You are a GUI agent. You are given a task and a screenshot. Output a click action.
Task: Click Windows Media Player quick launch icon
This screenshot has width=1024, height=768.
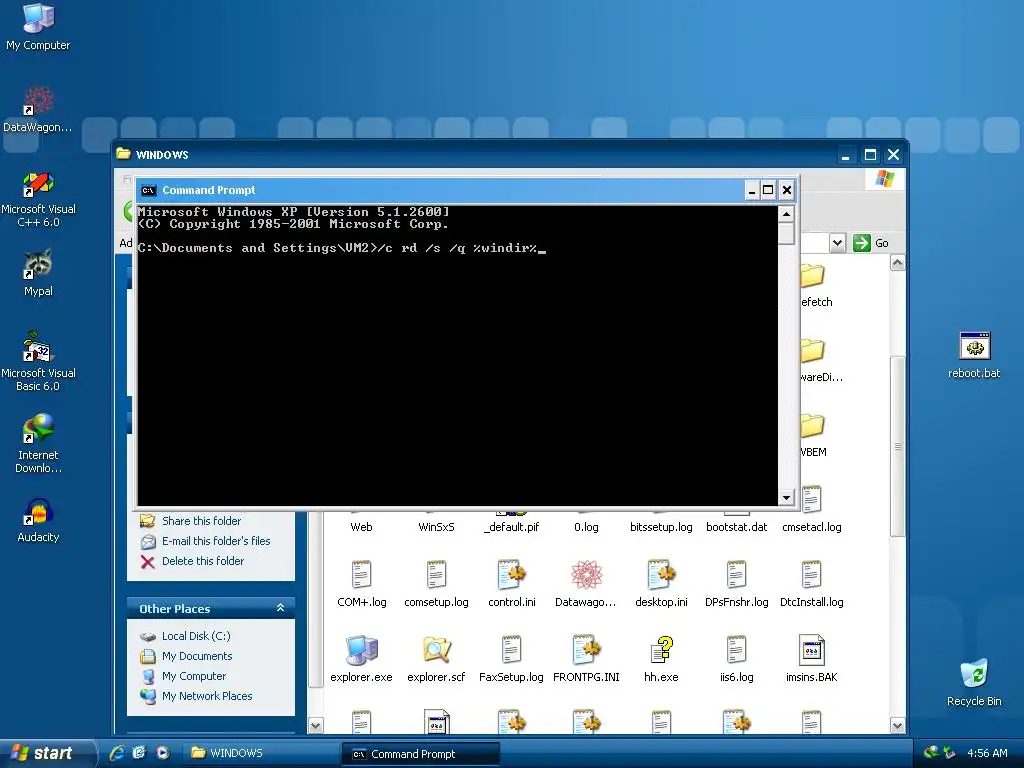[x=163, y=753]
